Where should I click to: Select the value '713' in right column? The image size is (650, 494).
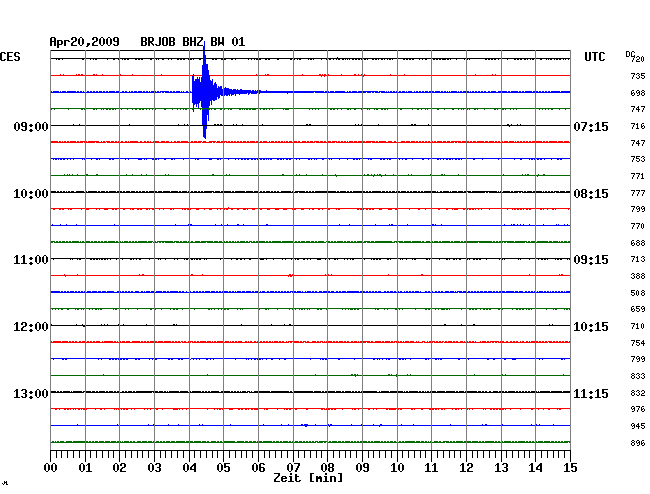(638, 259)
